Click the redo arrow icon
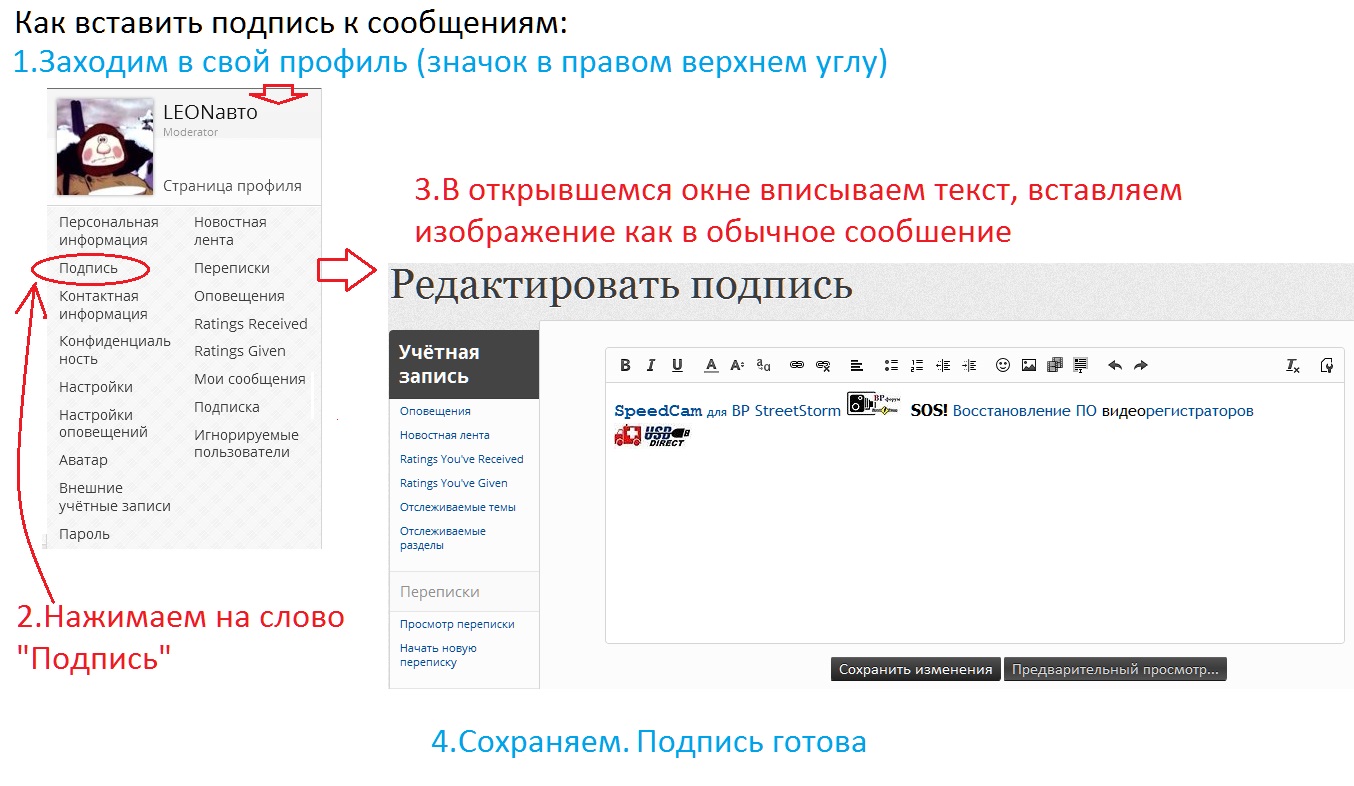Image resolution: width=1354 pixels, height=786 pixels. coord(1141,366)
